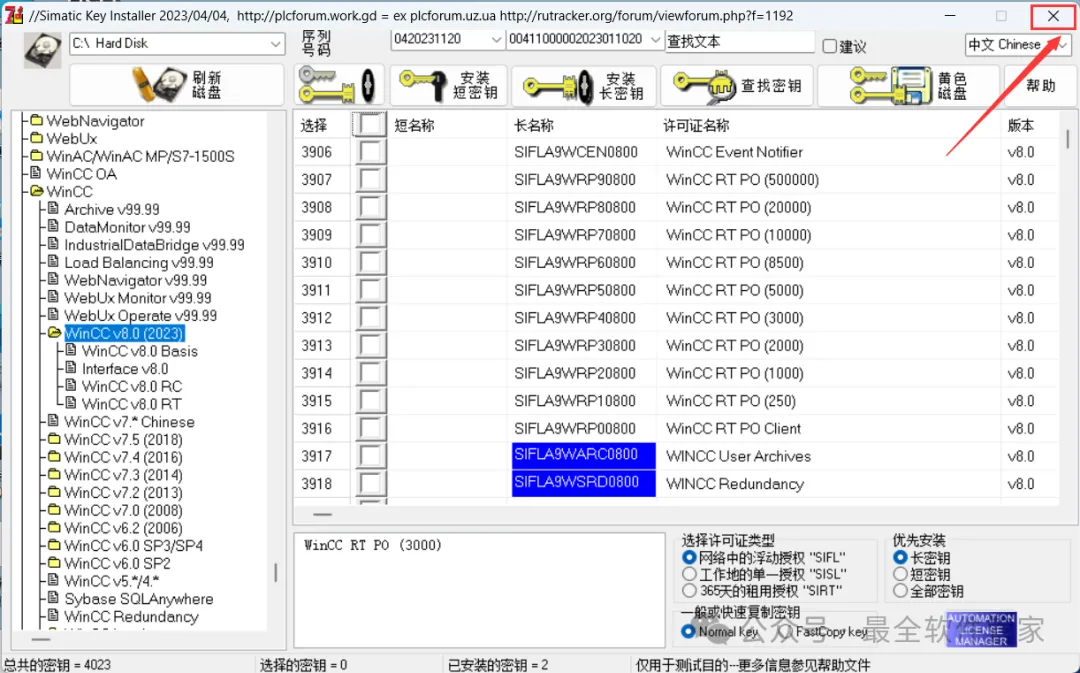Select WinAC/WinAC MP/S7-1500S tree folder
1080x673 pixels.
[x=141, y=156]
